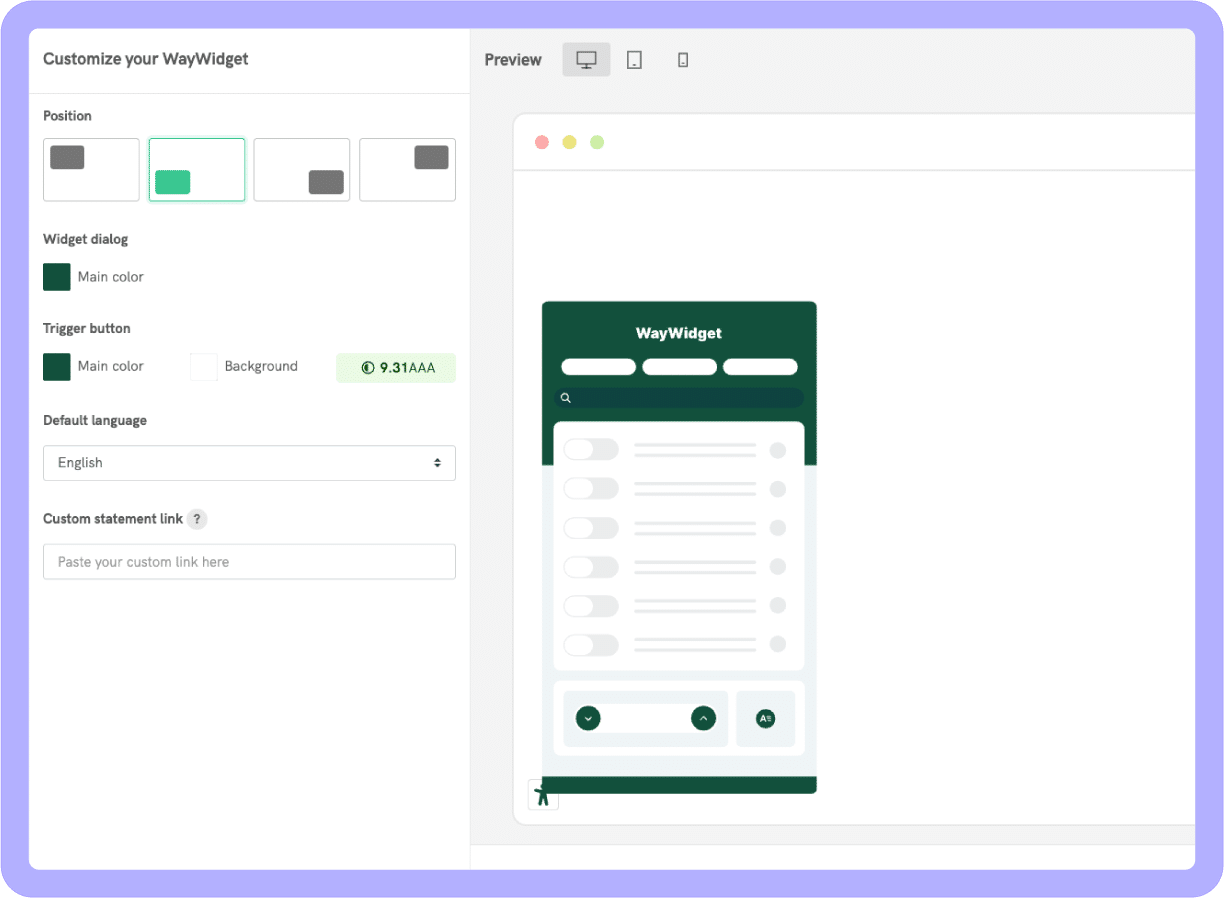Open Widget dialog main color swatch
Viewport: 1224px width, 898px height.
(x=57, y=277)
